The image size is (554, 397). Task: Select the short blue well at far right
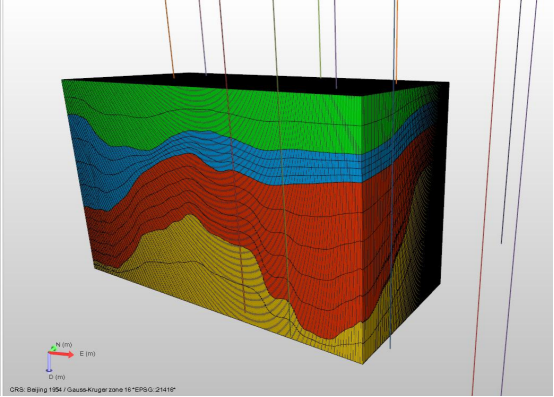(x=511, y=122)
